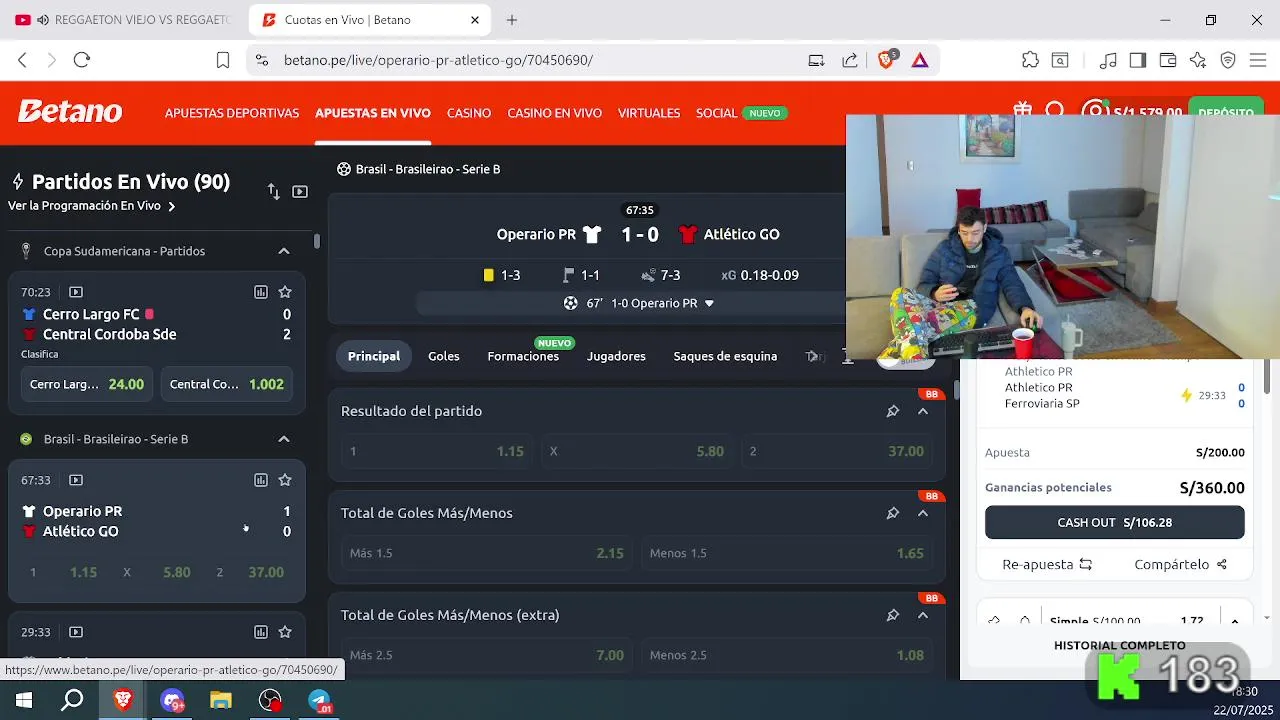Open File Explorer from the taskbar
The image size is (1280, 720).
221,701
